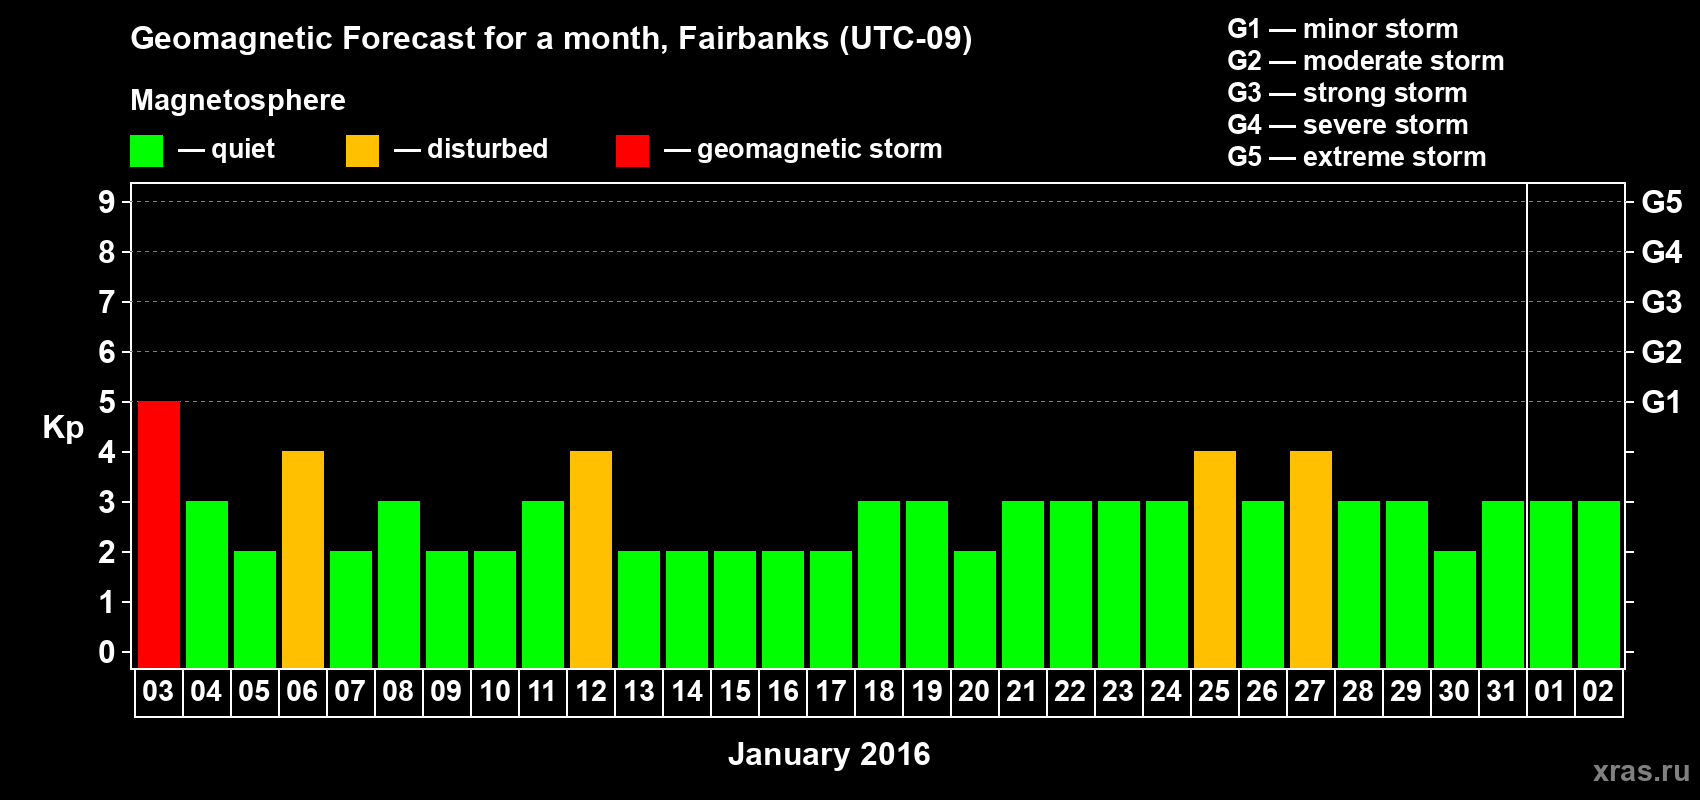This screenshot has width=1700, height=800.
Task: Click the 'G2 — moderate storm' legend line
Action: pos(1366,61)
